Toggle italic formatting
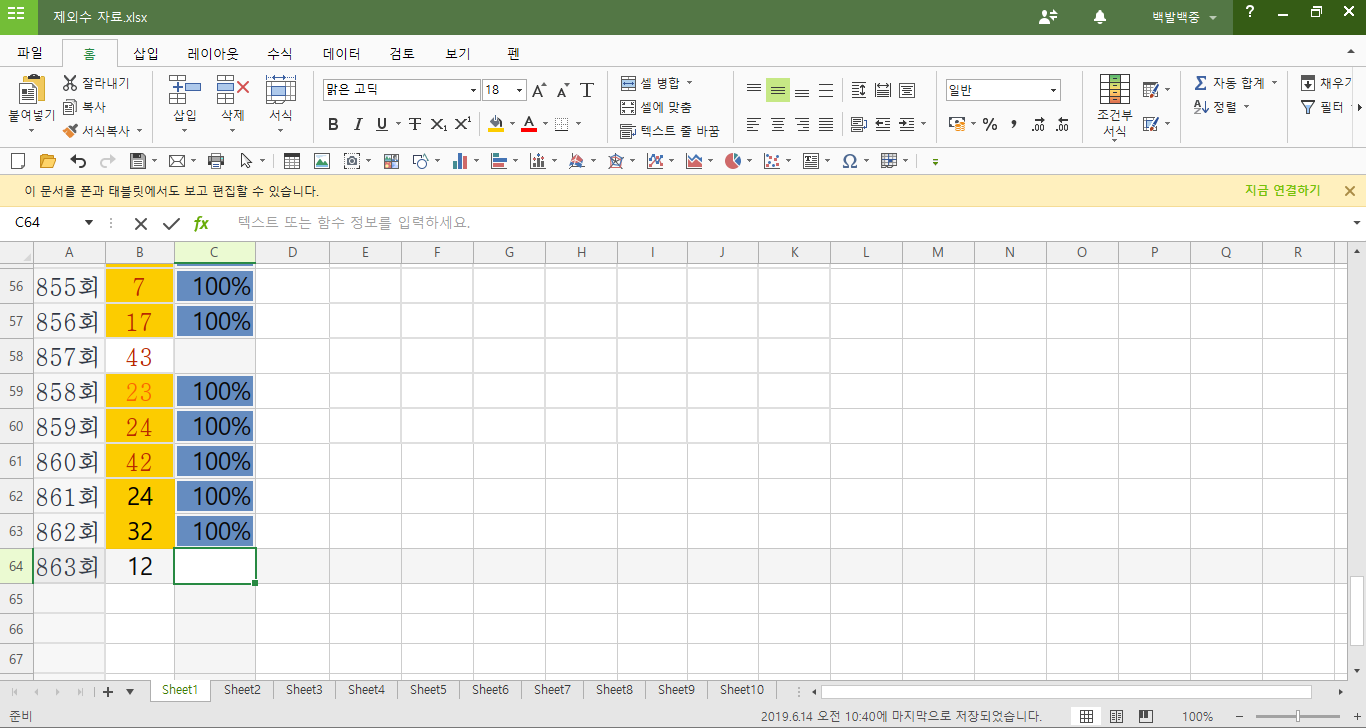The width and height of the screenshot is (1366, 728). (358, 125)
